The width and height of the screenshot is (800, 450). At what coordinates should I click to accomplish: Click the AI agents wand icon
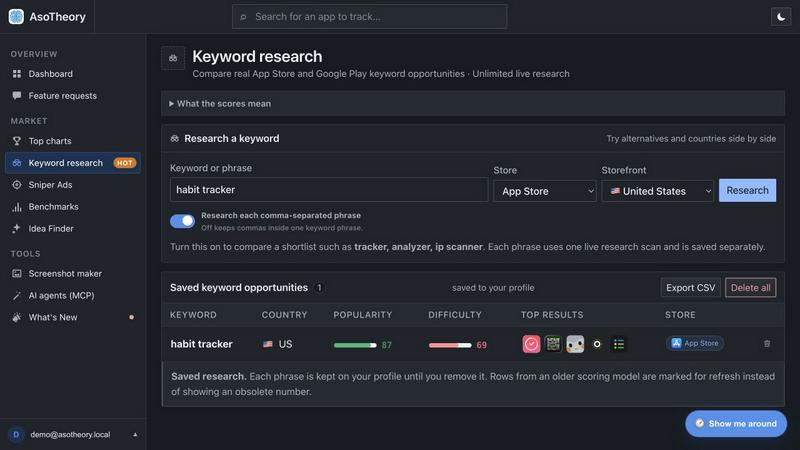pyautogui.click(x=17, y=295)
